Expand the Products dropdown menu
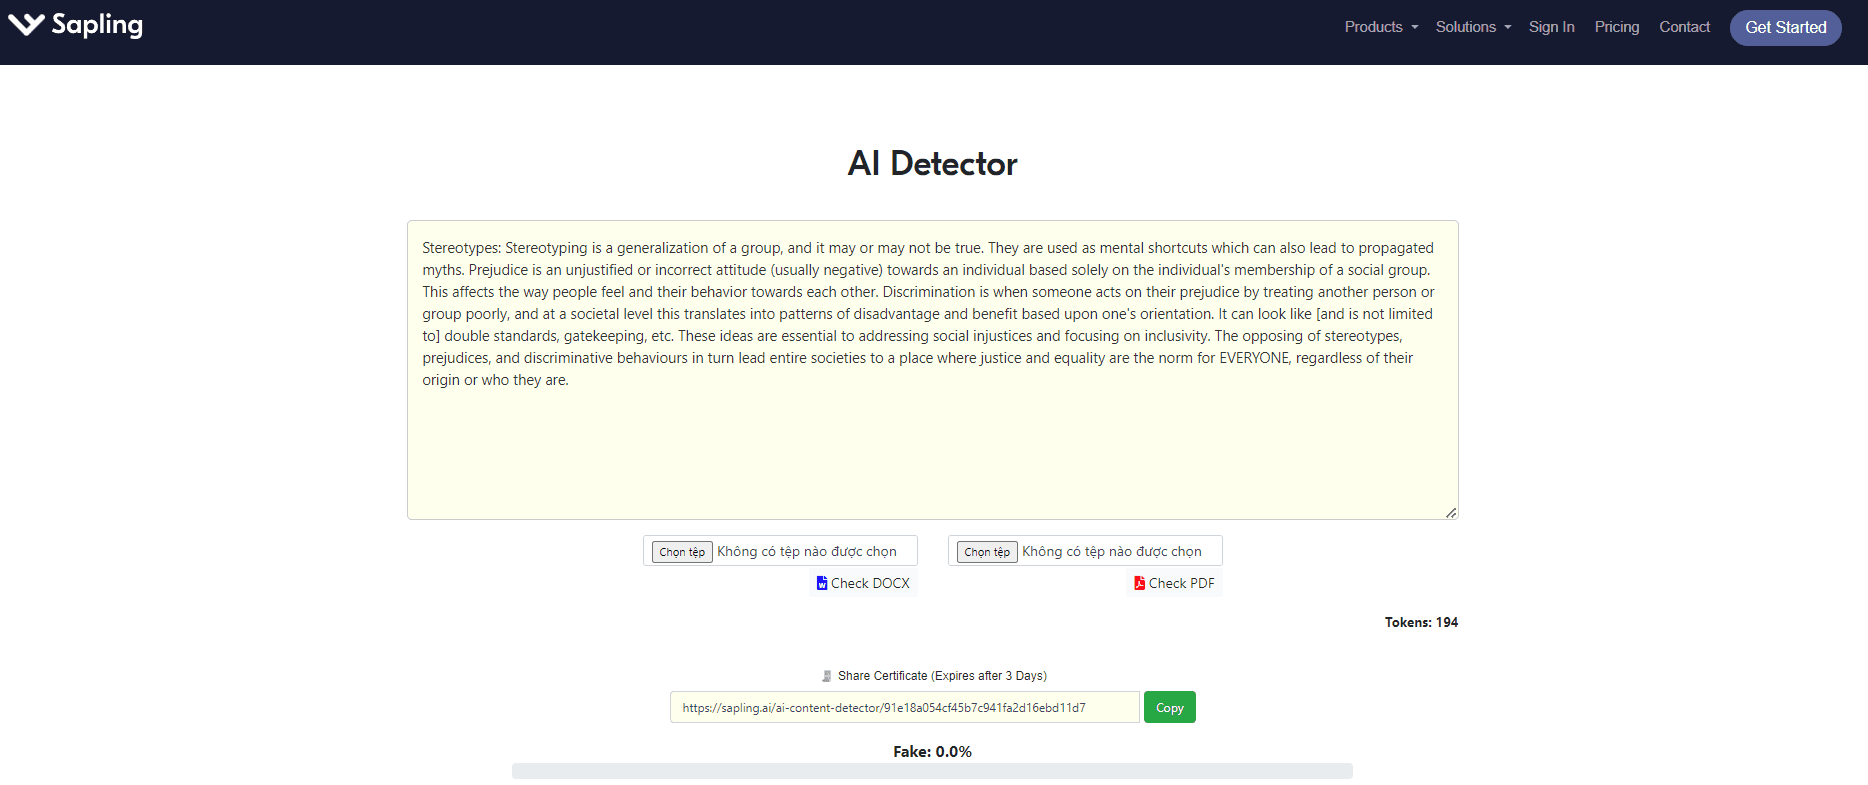This screenshot has height=785, width=1868. 1380,27
